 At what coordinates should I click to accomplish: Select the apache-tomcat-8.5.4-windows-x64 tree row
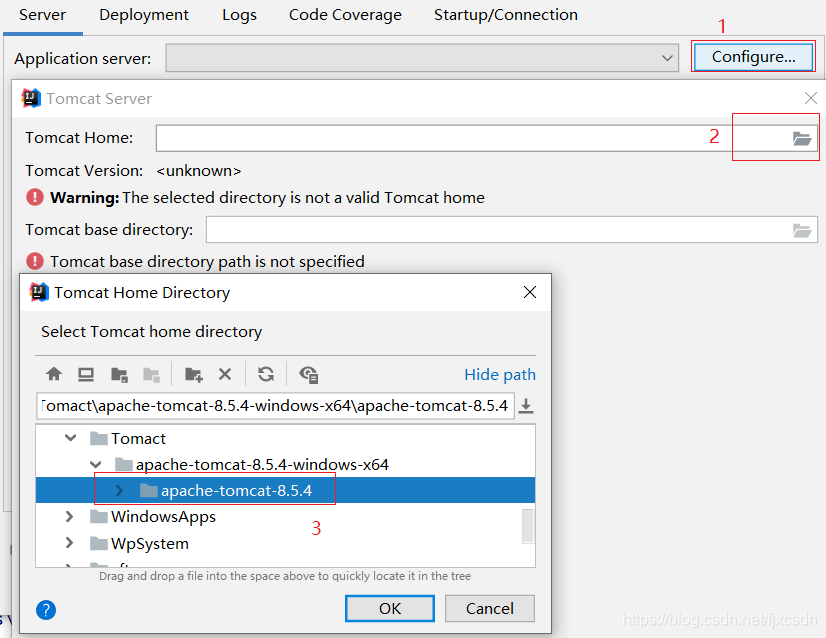286,464
